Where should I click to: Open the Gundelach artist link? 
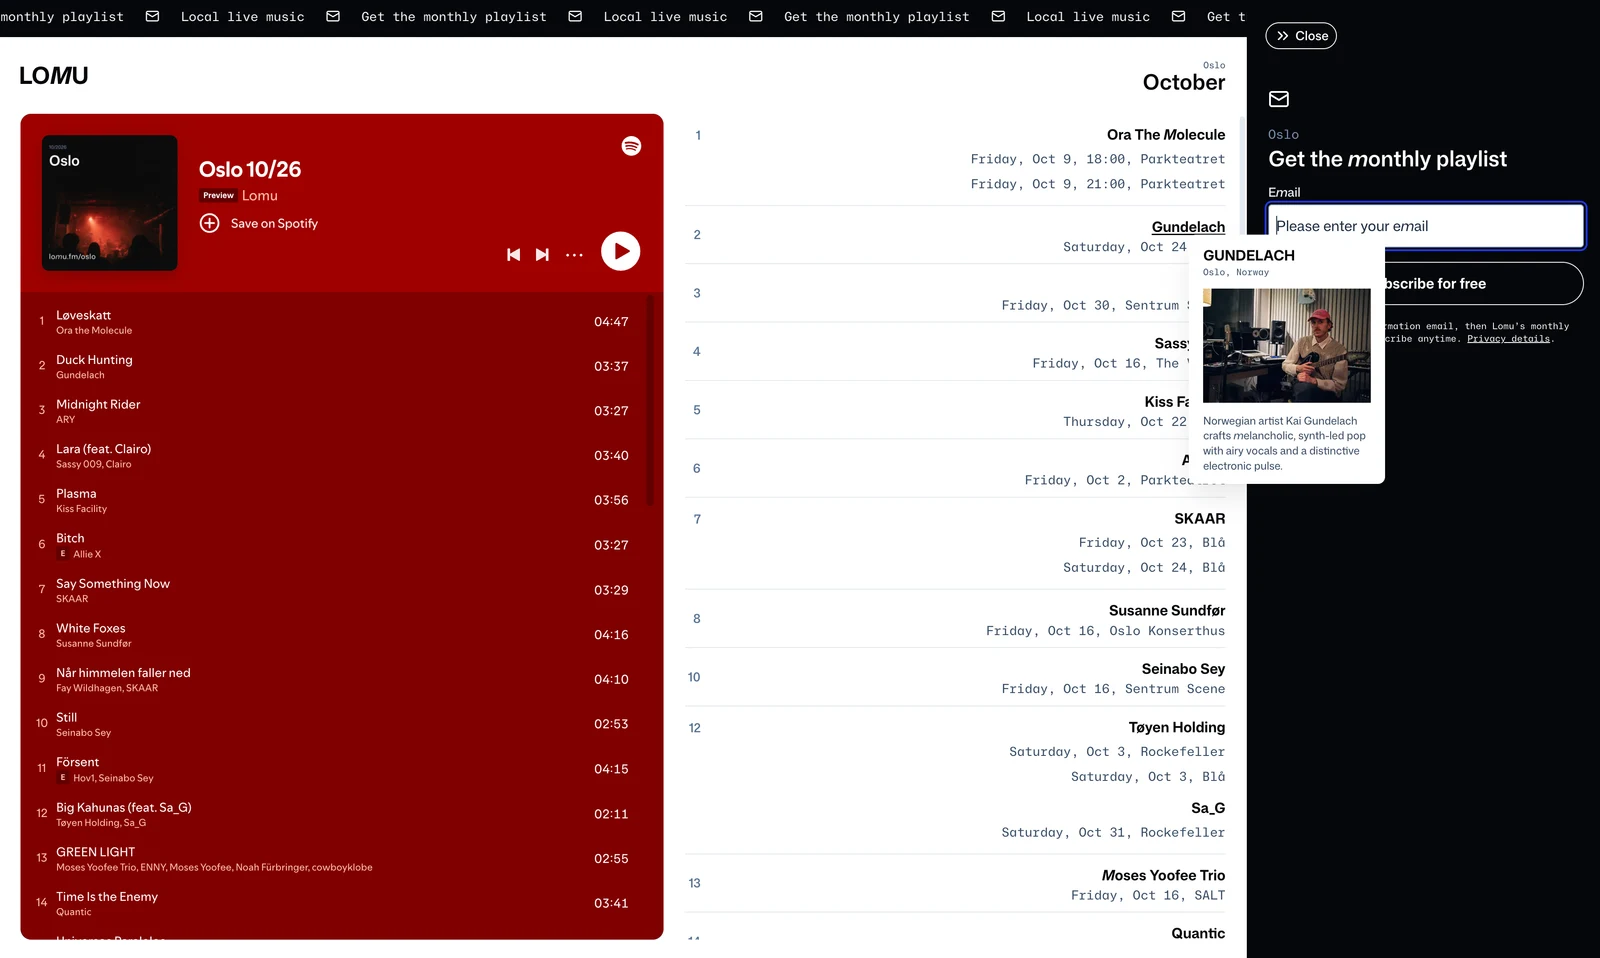[1188, 227]
